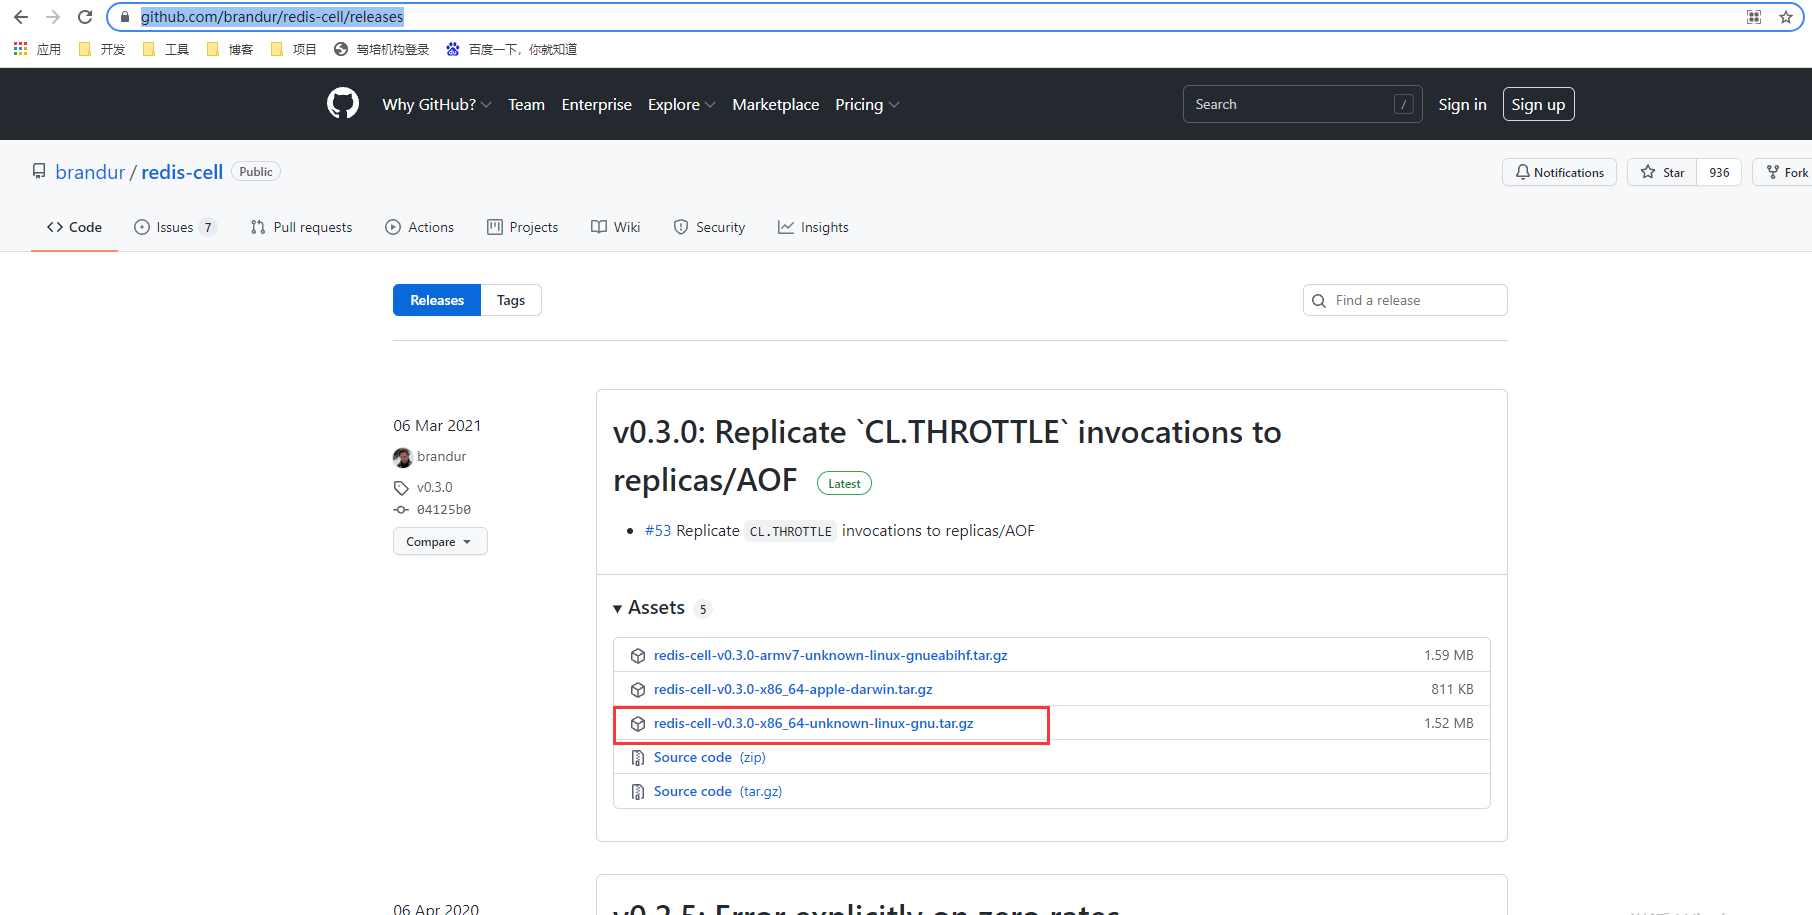
Task: Click the Star icon on the repo
Action: coord(1648,172)
